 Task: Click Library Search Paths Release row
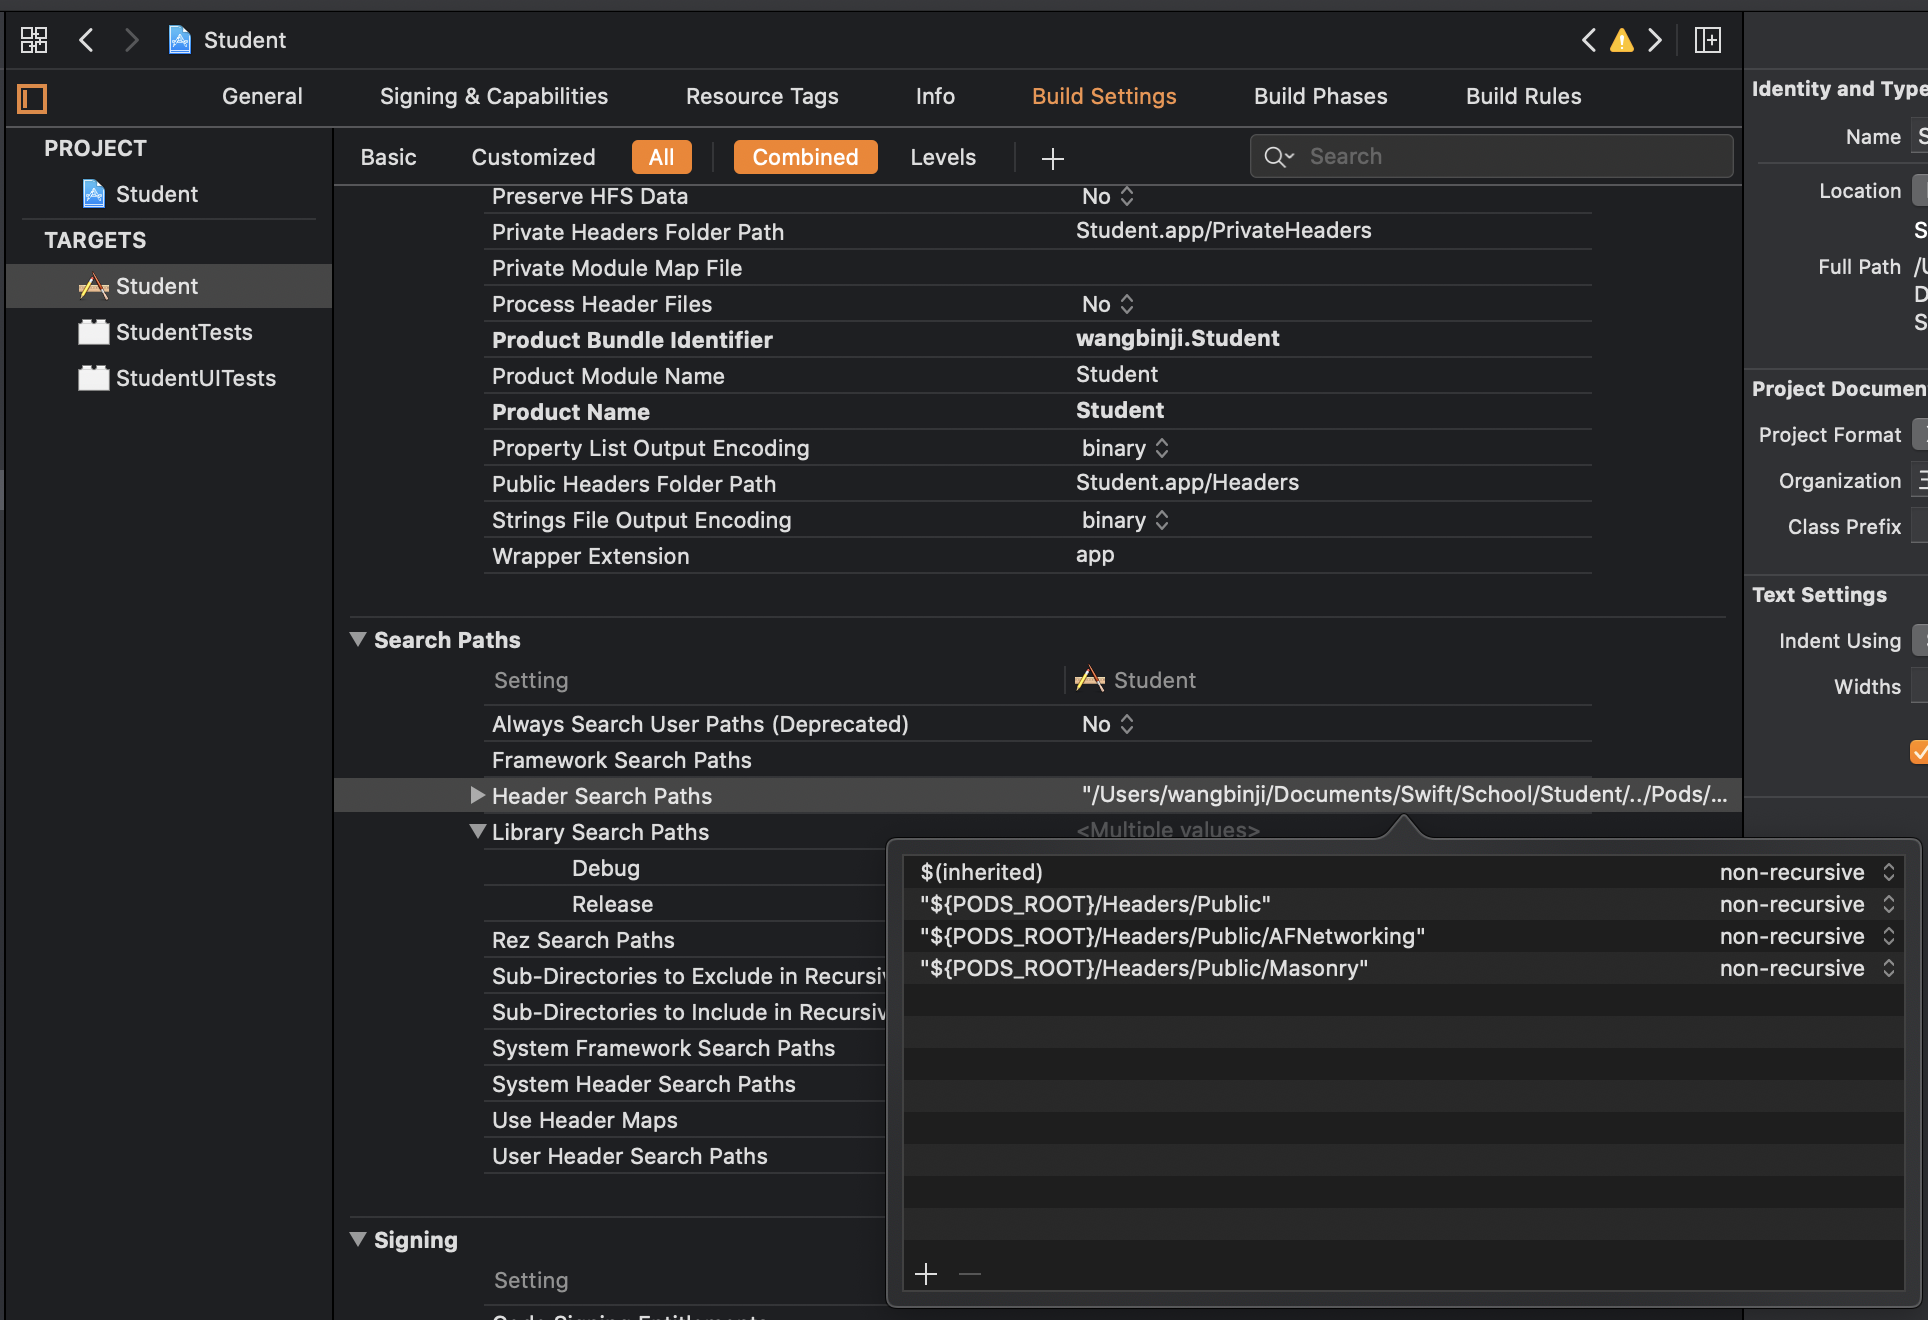pos(612,904)
